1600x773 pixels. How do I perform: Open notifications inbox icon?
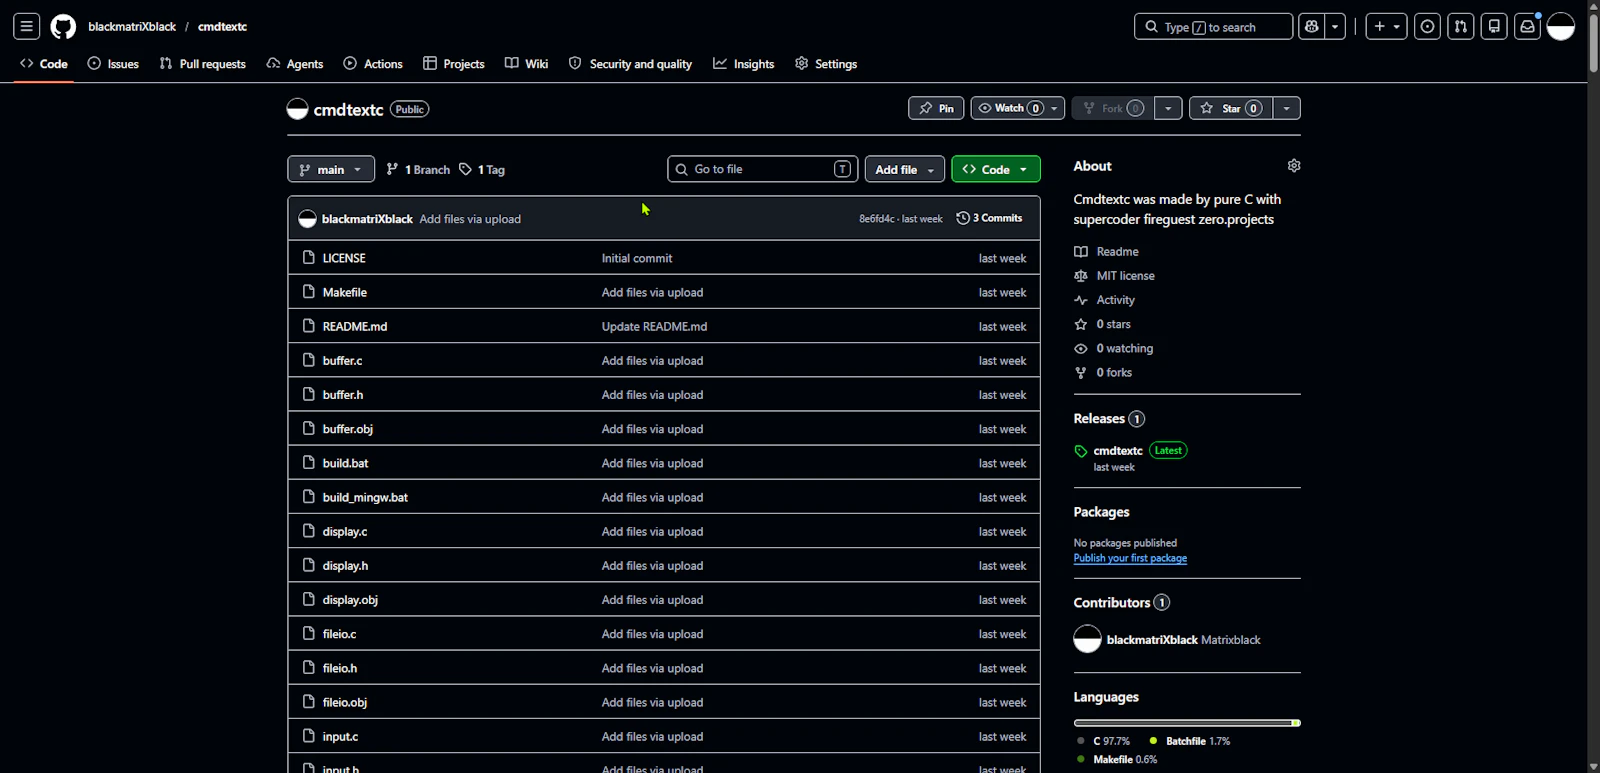point(1527,27)
